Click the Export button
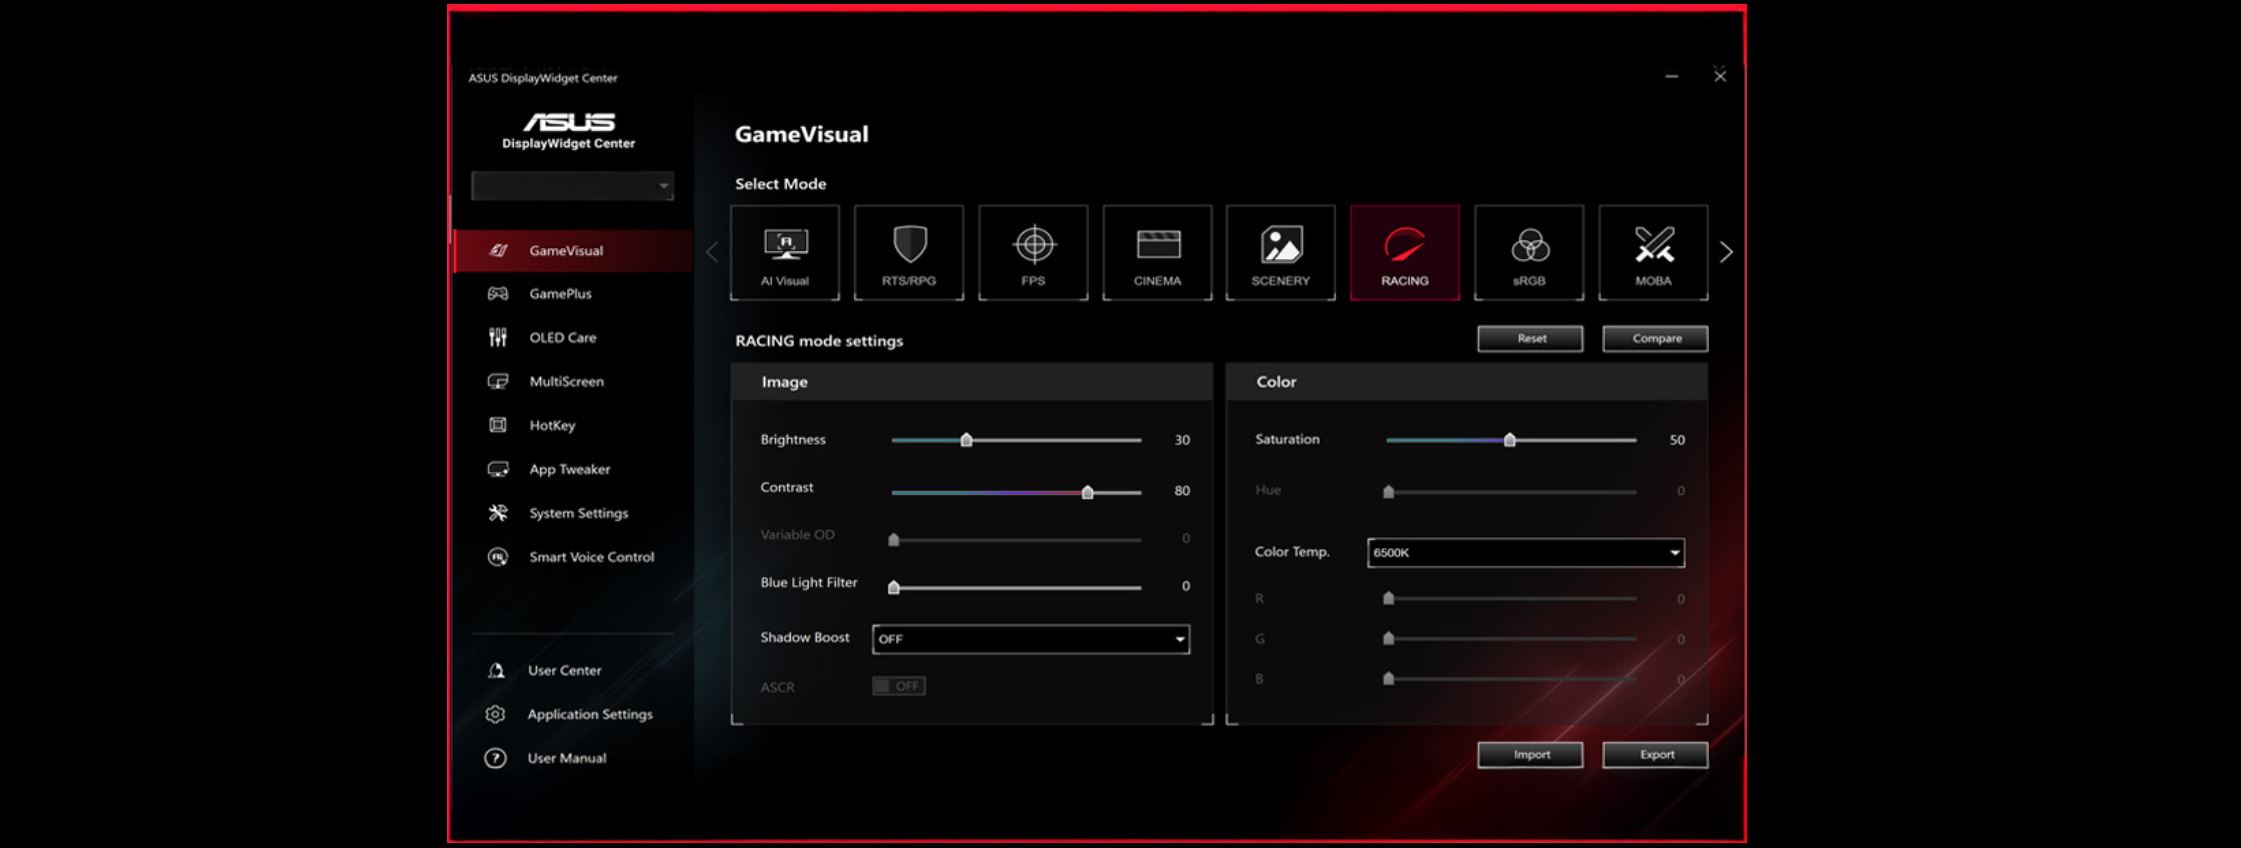This screenshot has width=2241, height=848. pyautogui.click(x=1655, y=755)
